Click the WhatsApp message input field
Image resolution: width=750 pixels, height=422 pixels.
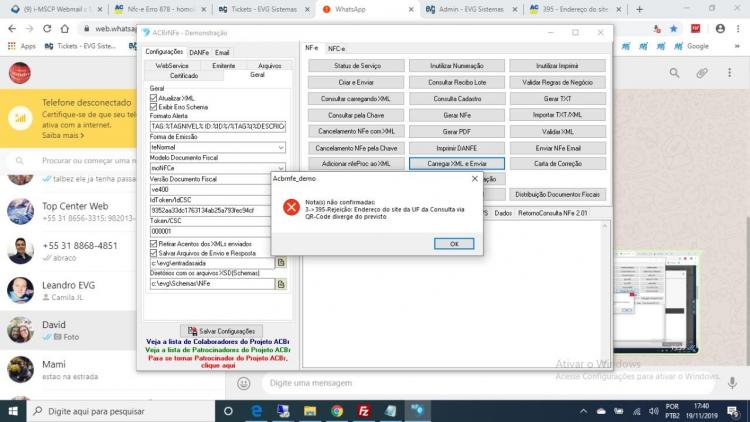coord(490,383)
